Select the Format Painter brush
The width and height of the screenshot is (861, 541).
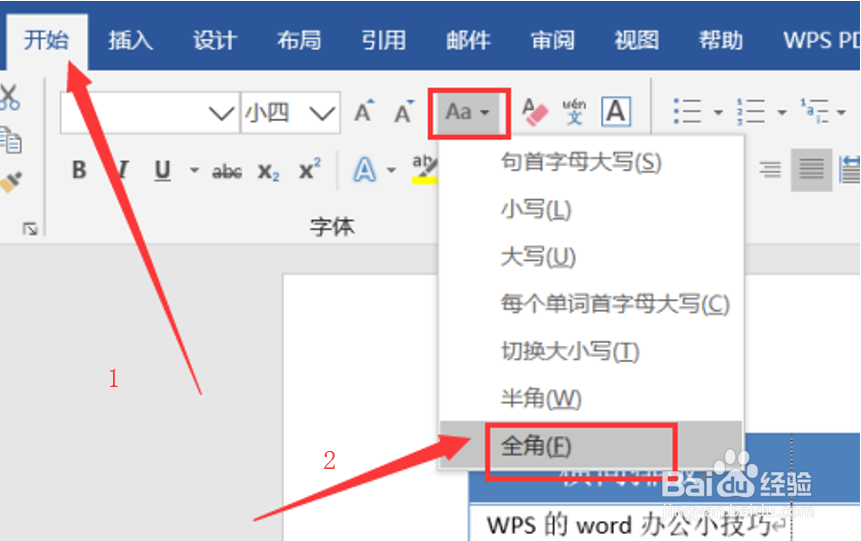(10, 182)
